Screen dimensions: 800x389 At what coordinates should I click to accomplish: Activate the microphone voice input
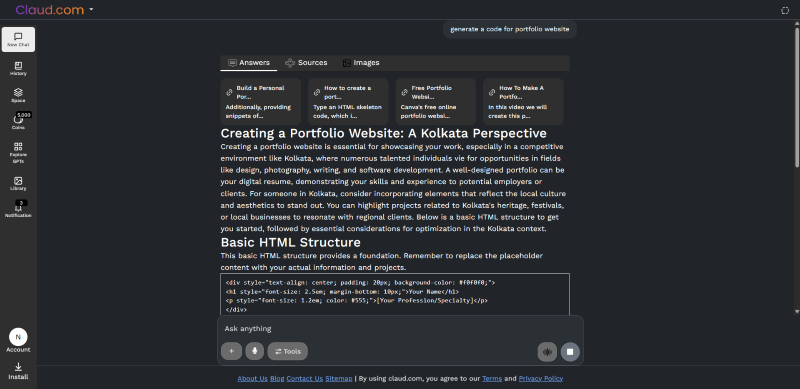(255, 351)
